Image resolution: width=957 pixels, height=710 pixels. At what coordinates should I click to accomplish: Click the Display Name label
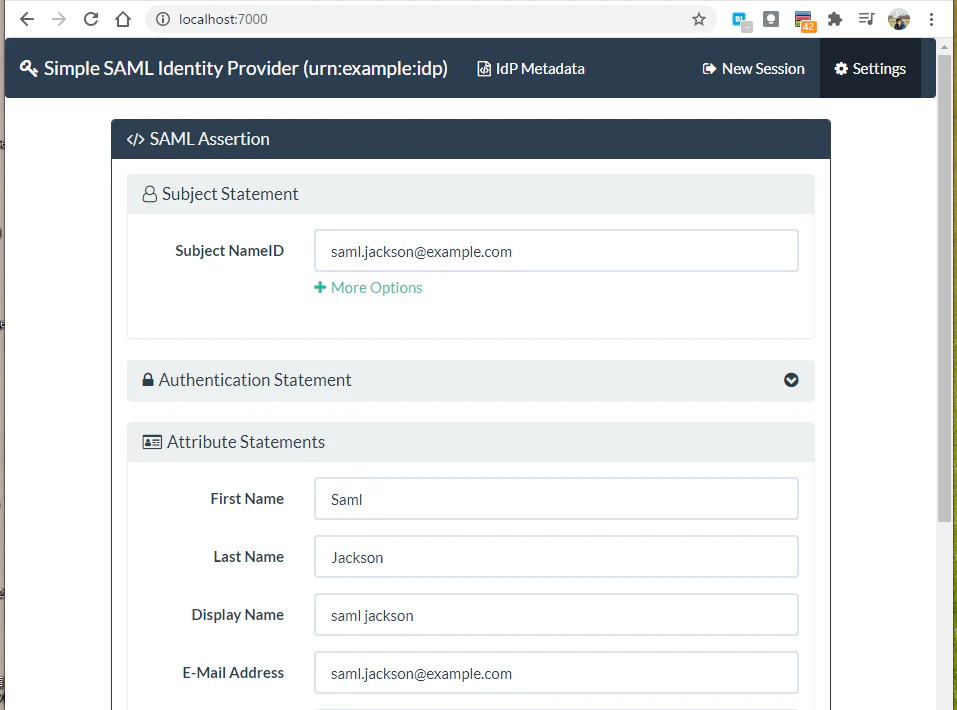click(x=237, y=615)
